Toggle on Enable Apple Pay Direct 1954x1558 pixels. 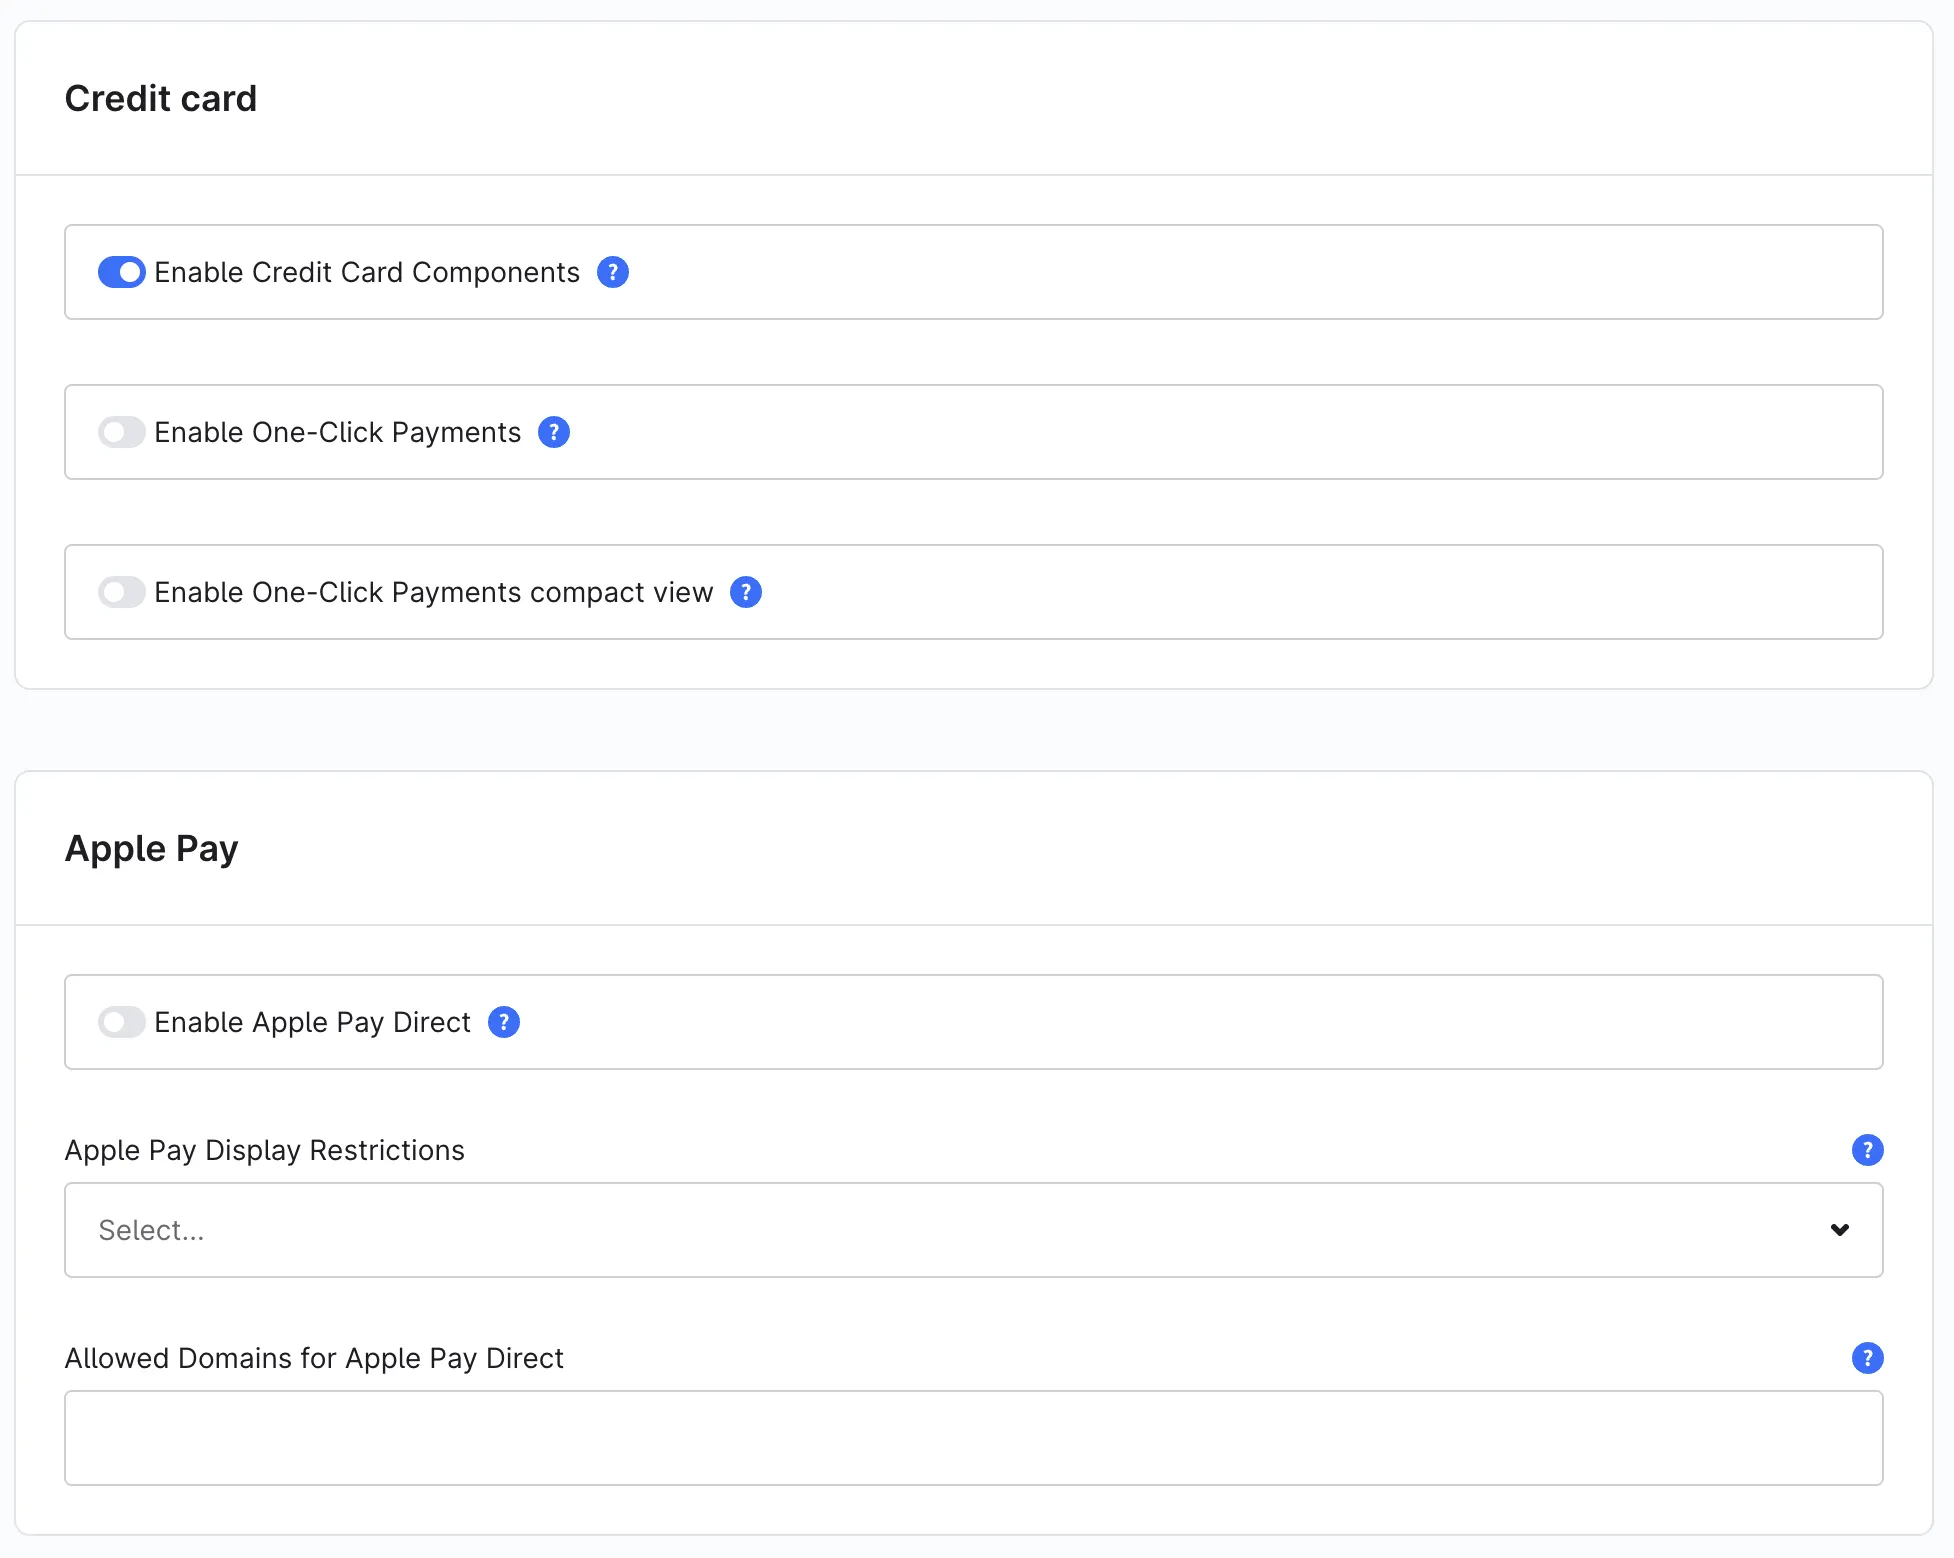pyautogui.click(x=122, y=1022)
